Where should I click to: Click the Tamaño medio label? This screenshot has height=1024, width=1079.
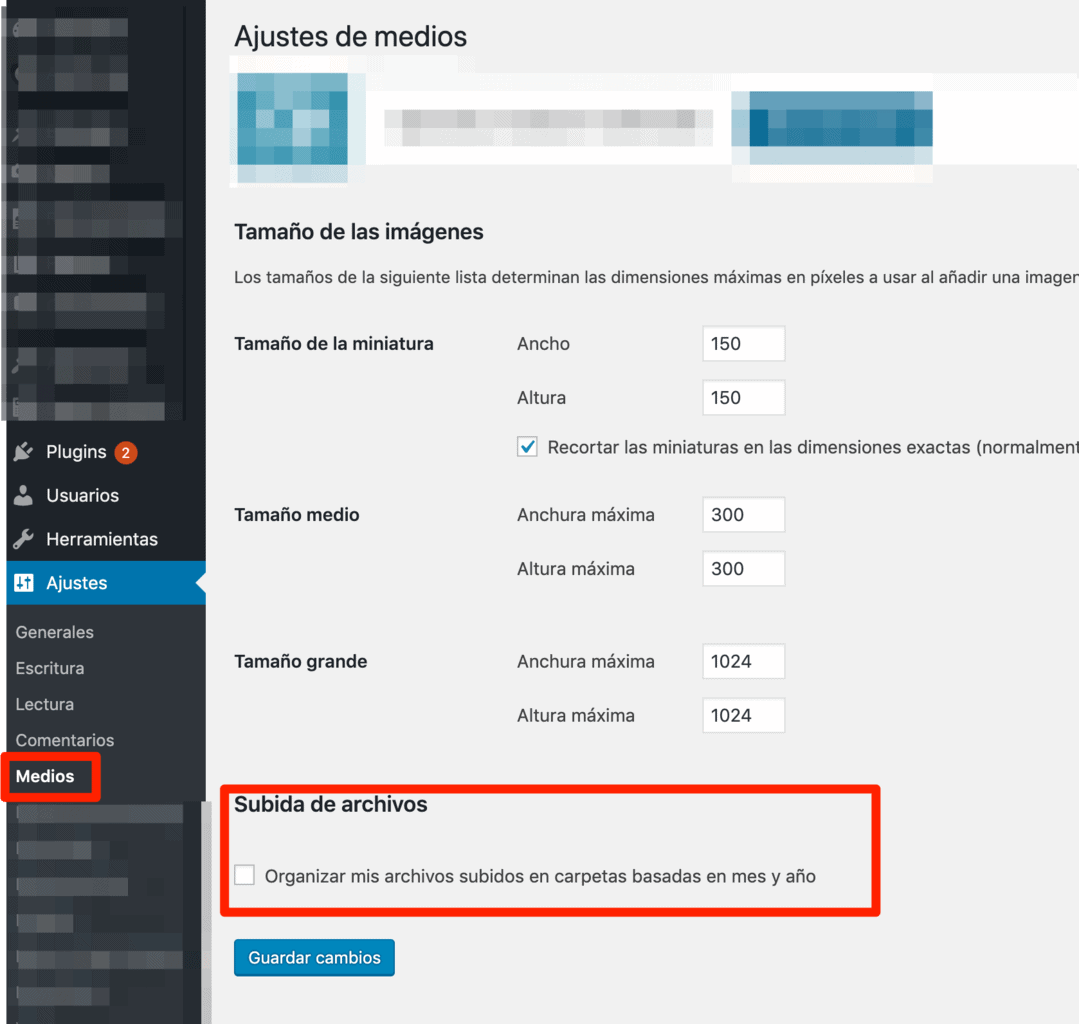(x=297, y=515)
